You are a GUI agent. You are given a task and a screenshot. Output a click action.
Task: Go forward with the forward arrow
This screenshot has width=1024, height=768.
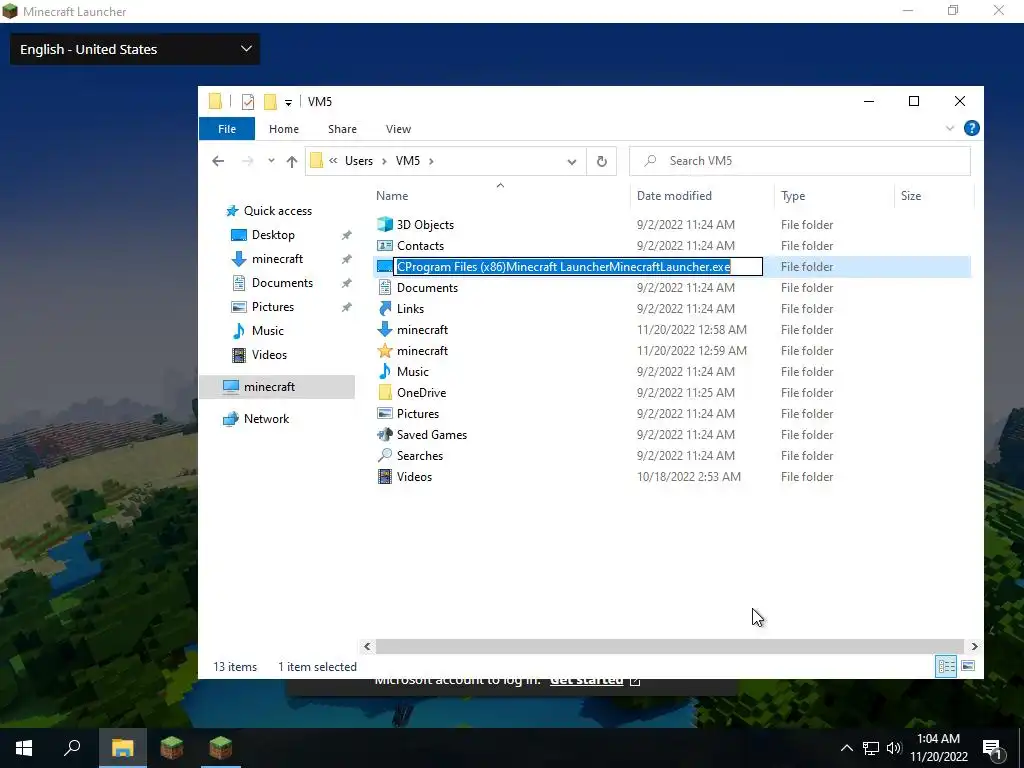click(x=247, y=161)
